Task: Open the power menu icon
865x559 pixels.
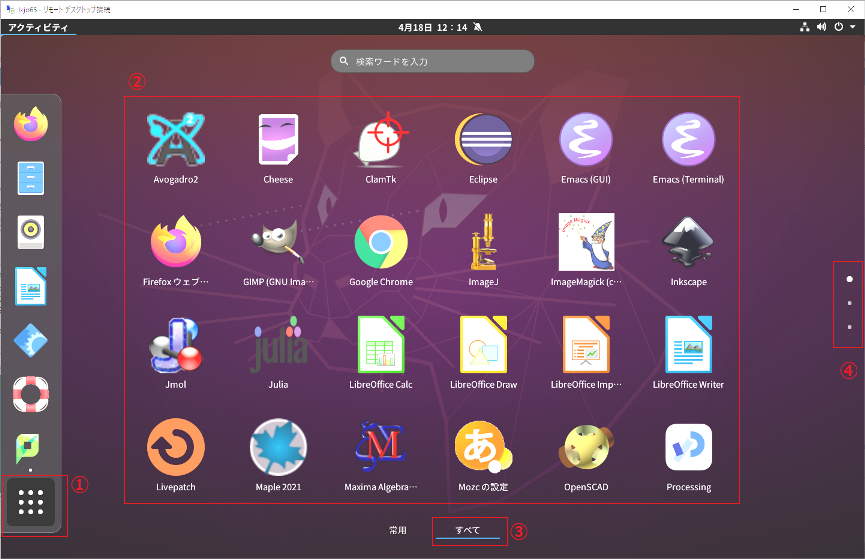Action: pos(839,27)
